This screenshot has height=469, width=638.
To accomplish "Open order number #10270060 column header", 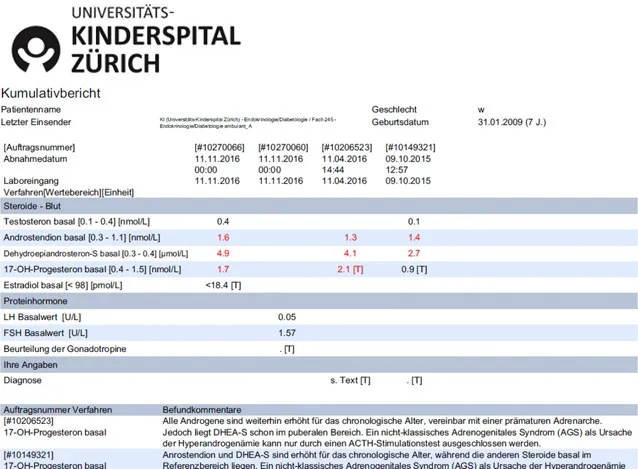I will [x=286, y=147].
